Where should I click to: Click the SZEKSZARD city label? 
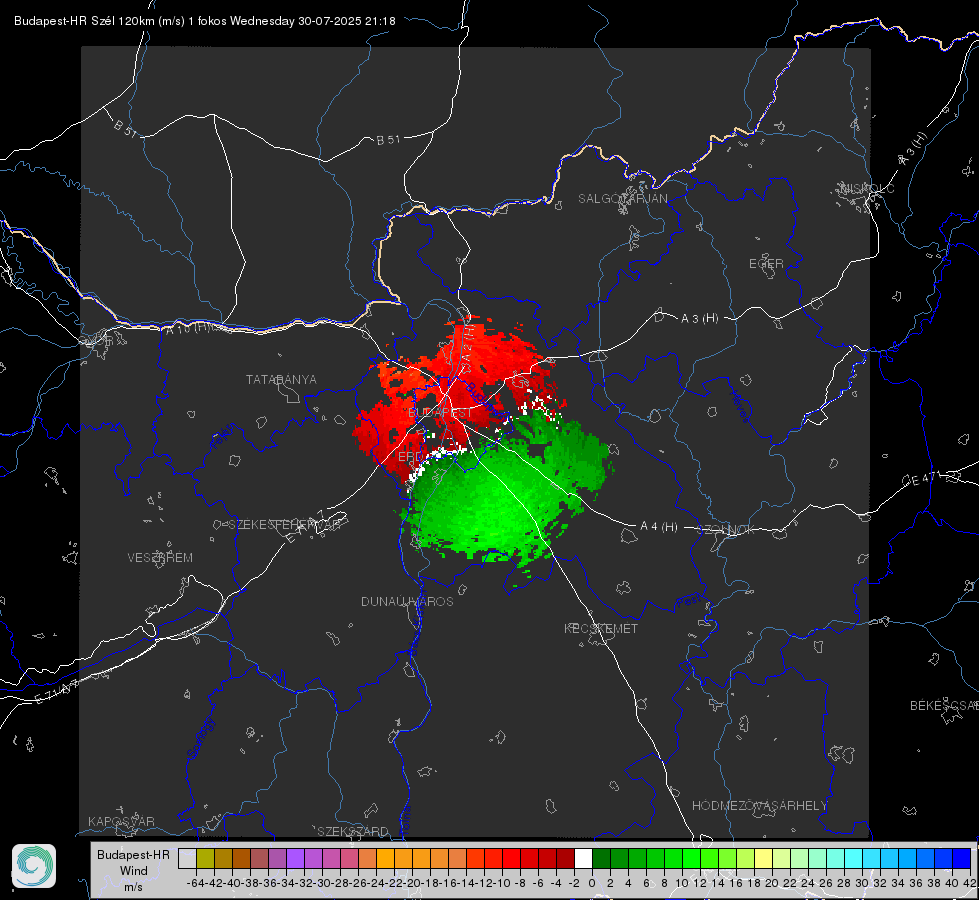click(353, 831)
